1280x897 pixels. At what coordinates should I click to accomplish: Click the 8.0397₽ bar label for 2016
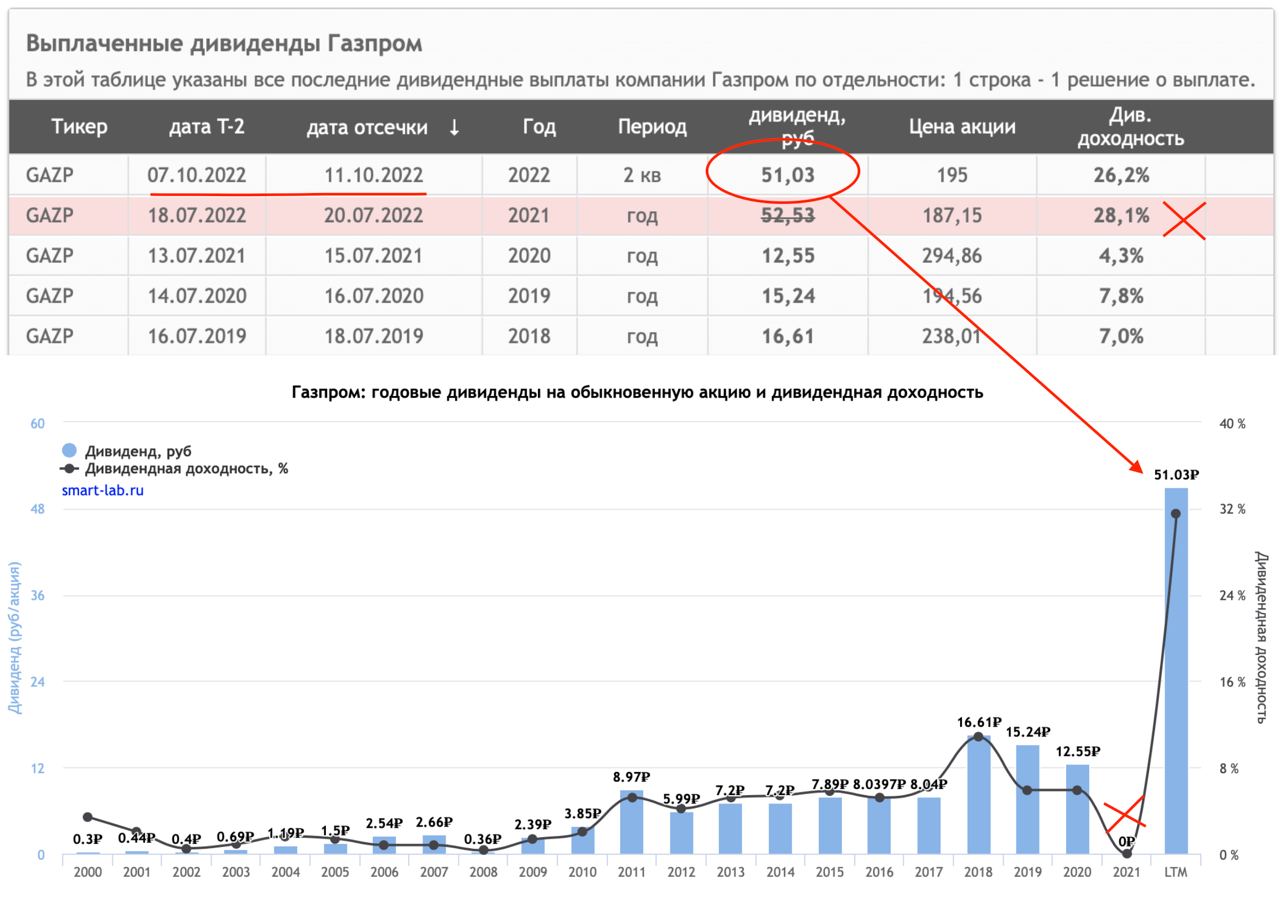coord(879,784)
